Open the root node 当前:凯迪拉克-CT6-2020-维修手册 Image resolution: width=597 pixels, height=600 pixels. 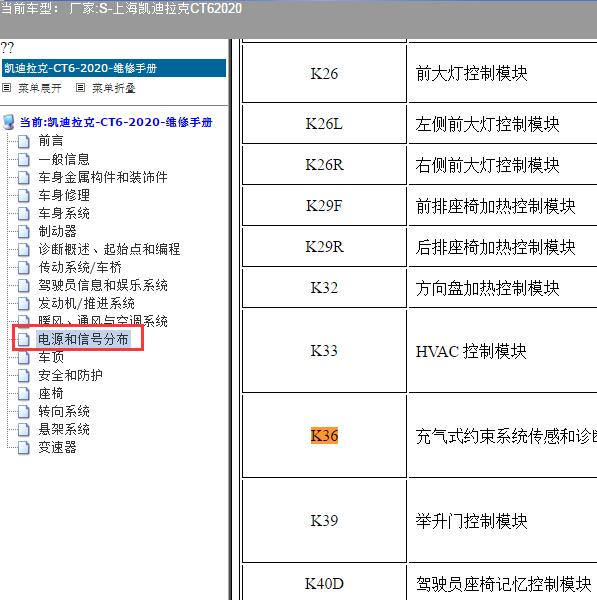point(116,122)
